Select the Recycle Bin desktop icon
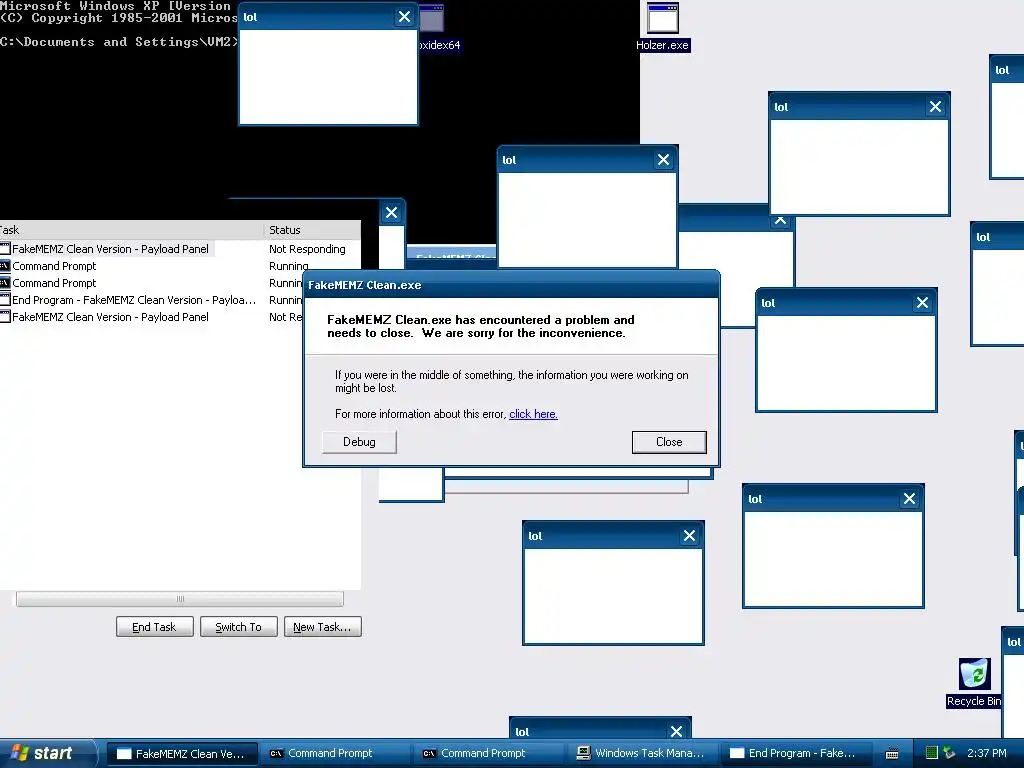The height and width of the screenshot is (768, 1024). (x=974, y=682)
